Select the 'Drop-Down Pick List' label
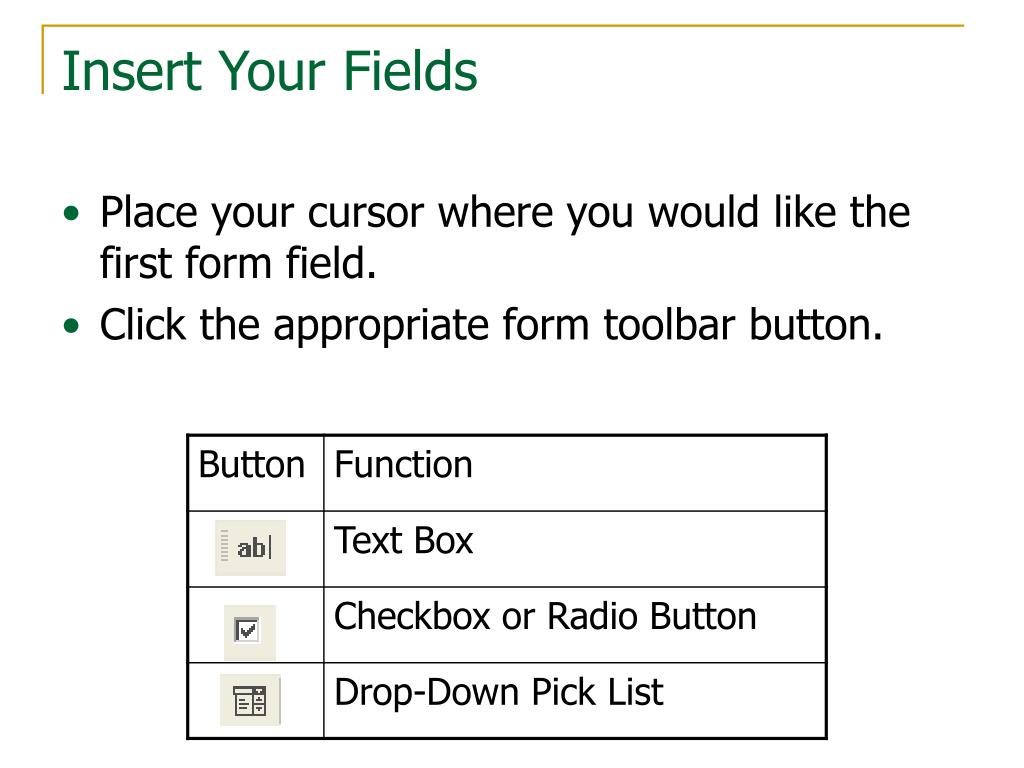This screenshot has width=1024, height=768. point(499,692)
